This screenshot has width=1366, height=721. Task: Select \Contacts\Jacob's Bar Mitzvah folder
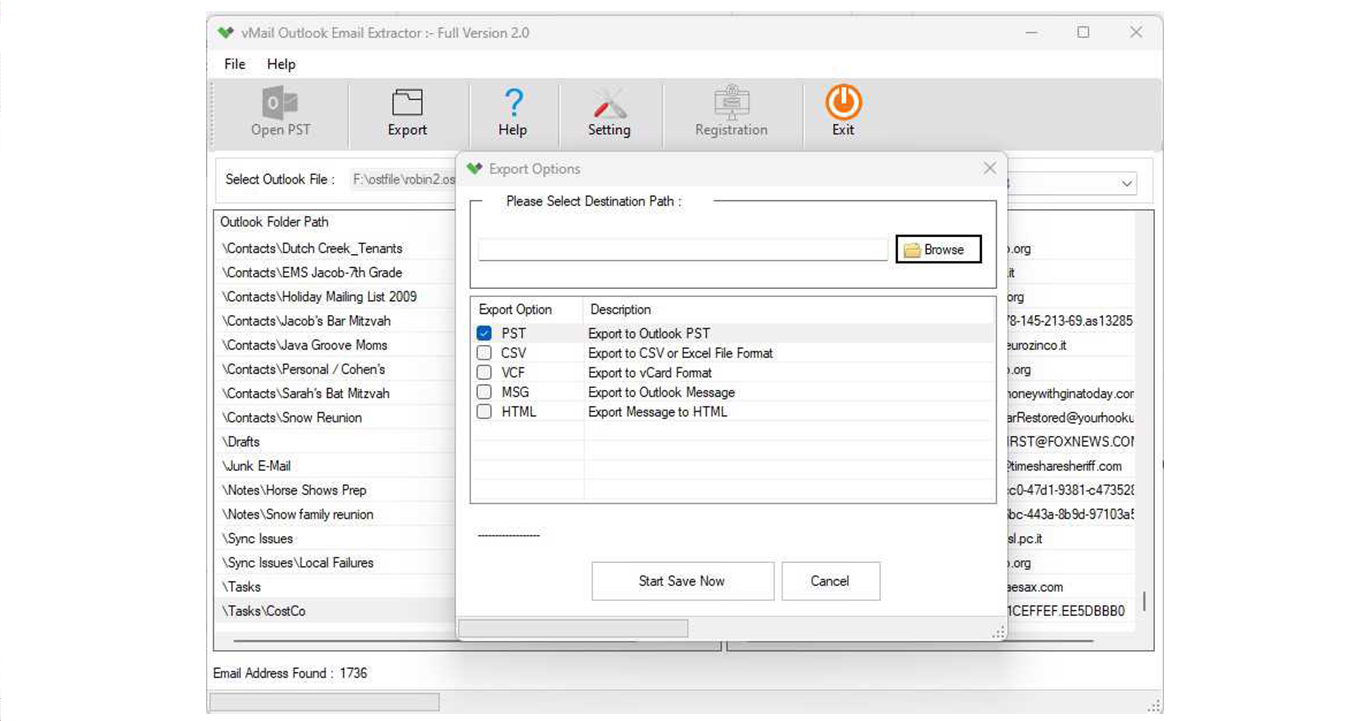coord(335,321)
